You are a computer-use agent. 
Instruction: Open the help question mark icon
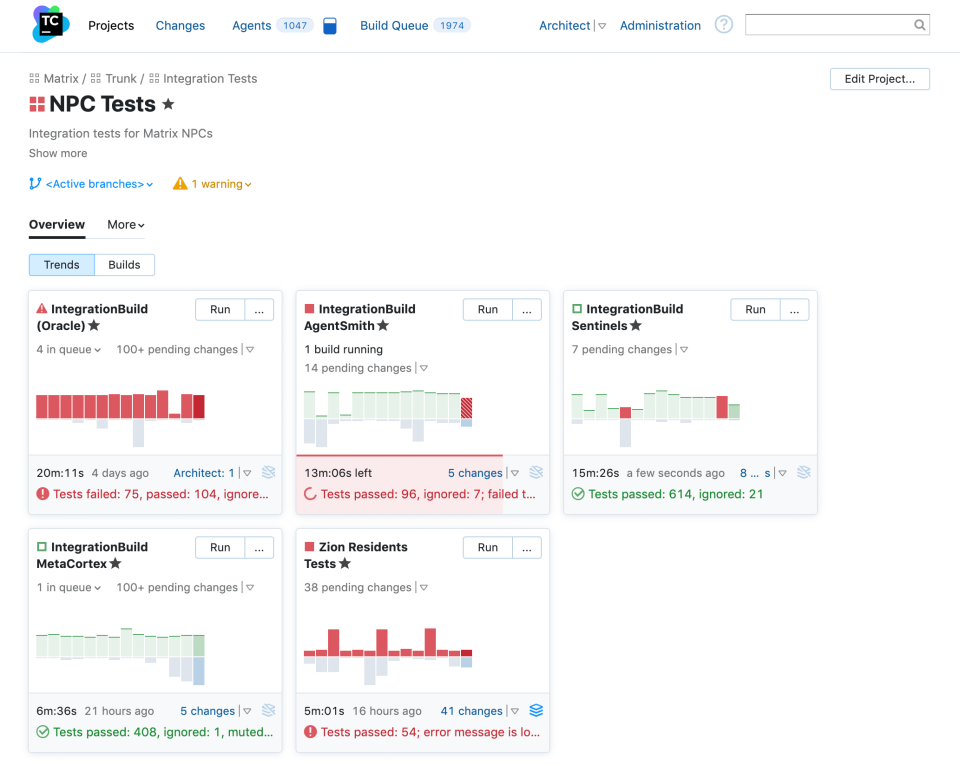724,25
